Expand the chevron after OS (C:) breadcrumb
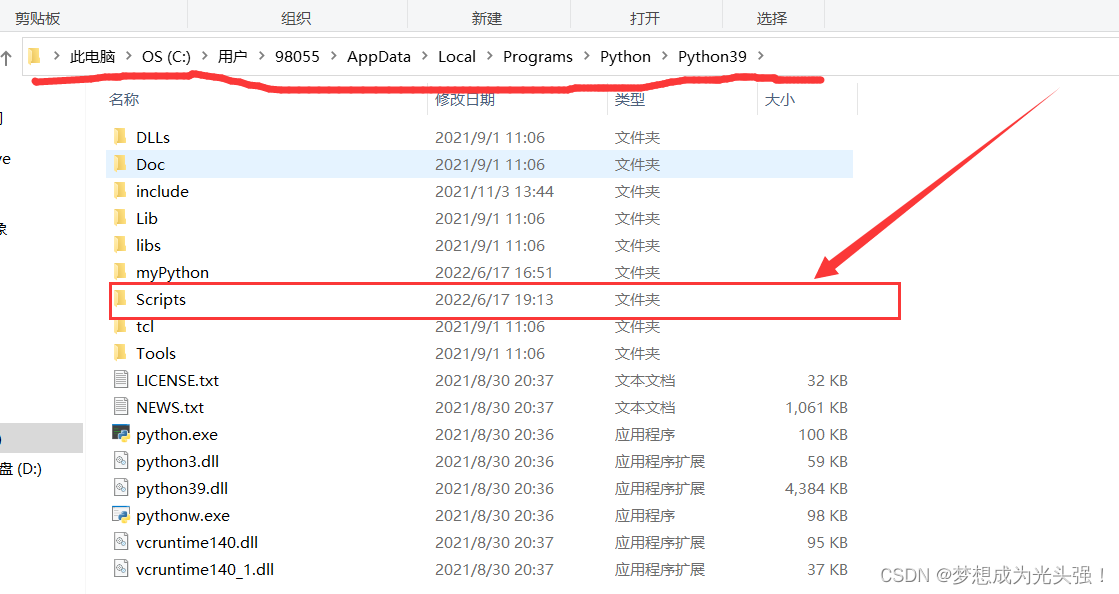The height and width of the screenshot is (594, 1119). click(205, 56)
